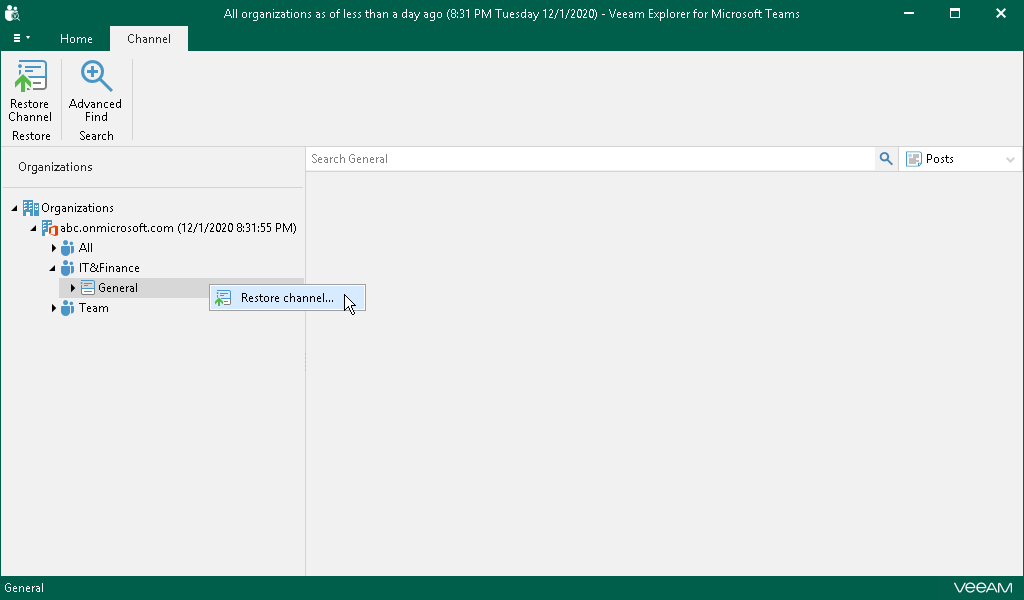Switch to the Home ribbon tab
Viewport: 1024px width, 600px height.
pyautogui.click(x=76, y=39)
